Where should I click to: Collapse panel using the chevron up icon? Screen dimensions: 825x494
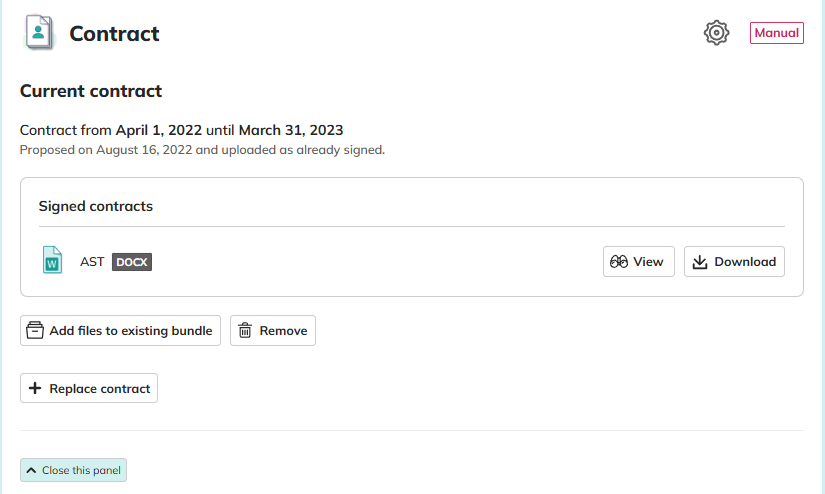click(31, 470)
